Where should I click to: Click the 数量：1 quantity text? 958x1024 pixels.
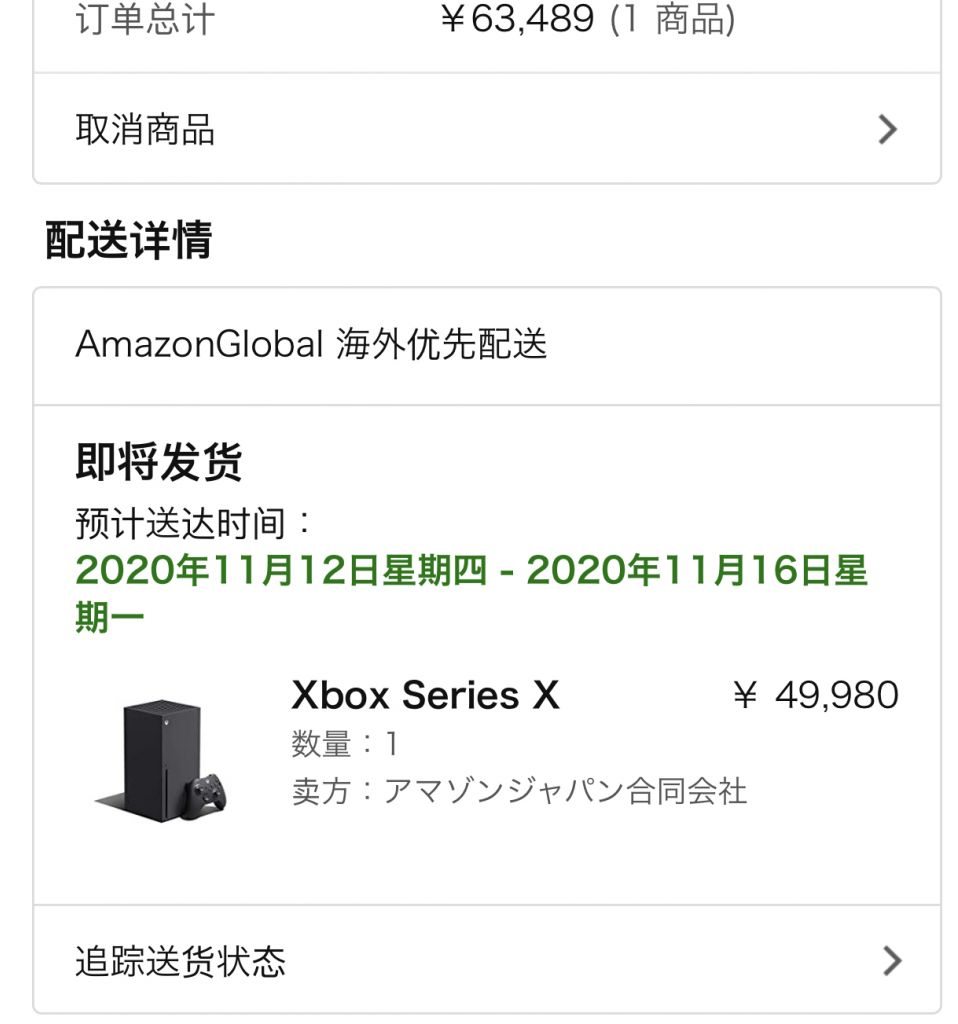click(345, 743)
